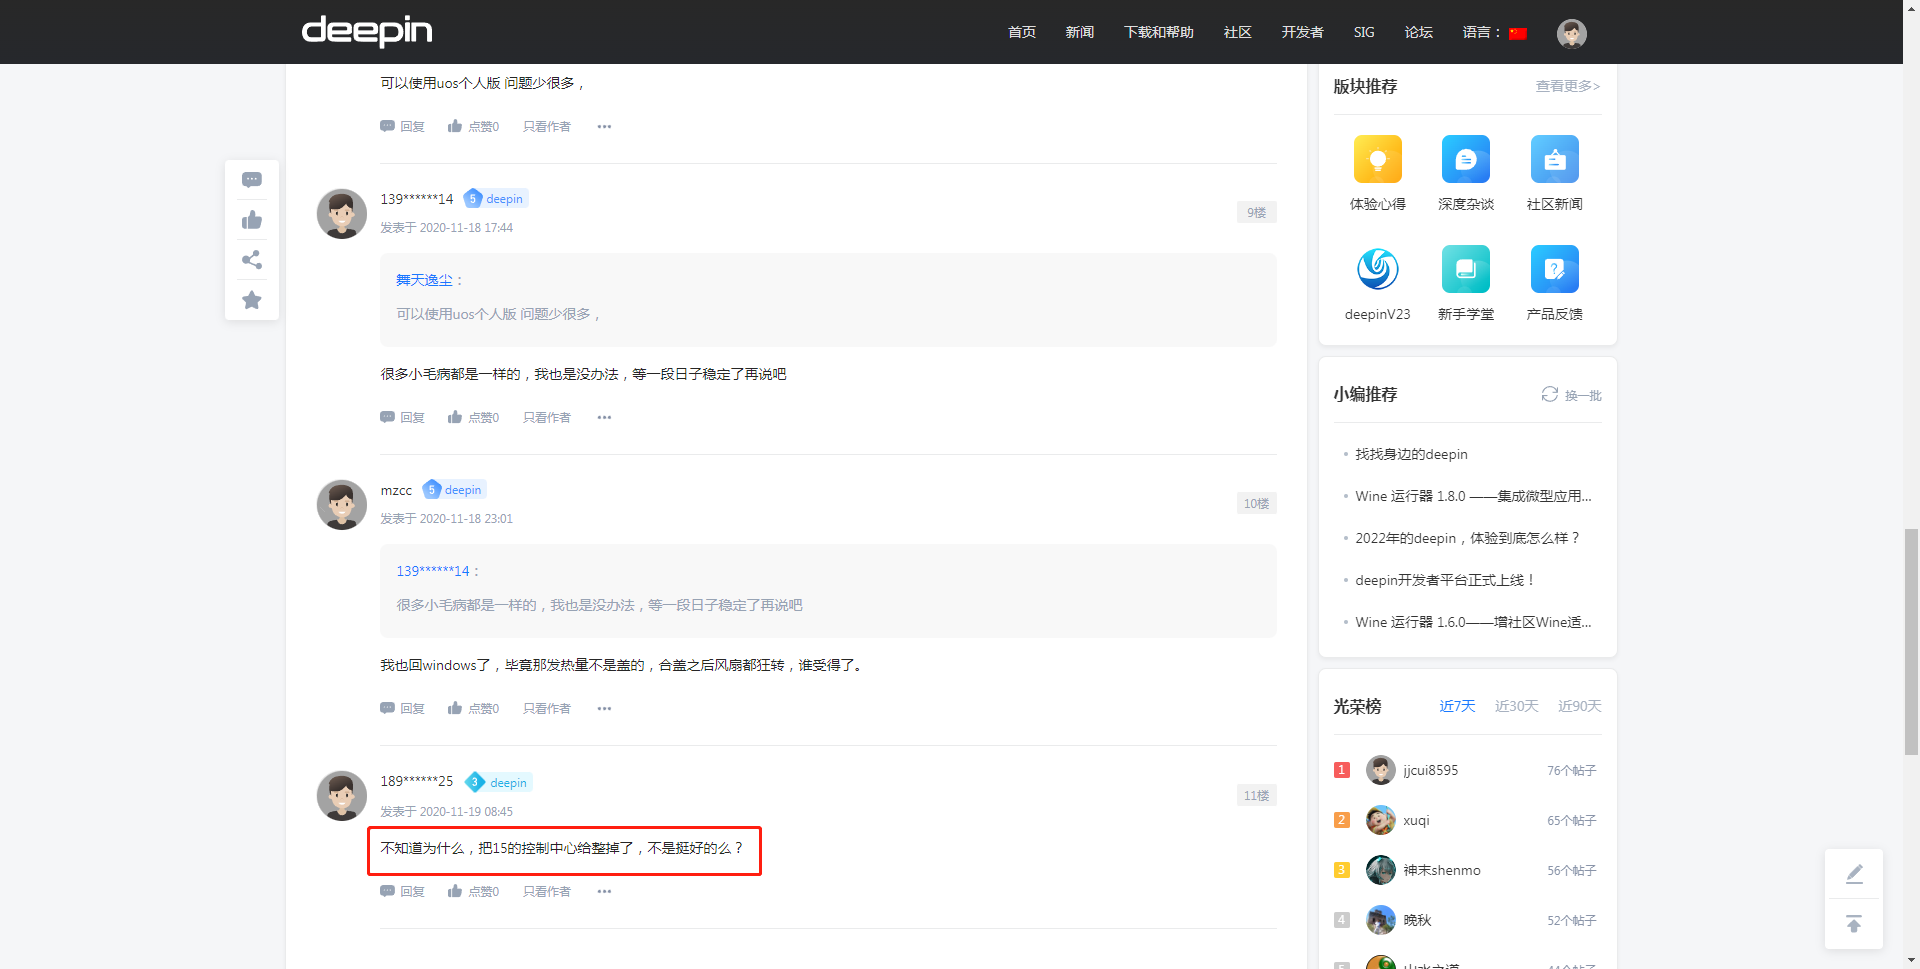Open avatar of user mzcc

[342, 505]
